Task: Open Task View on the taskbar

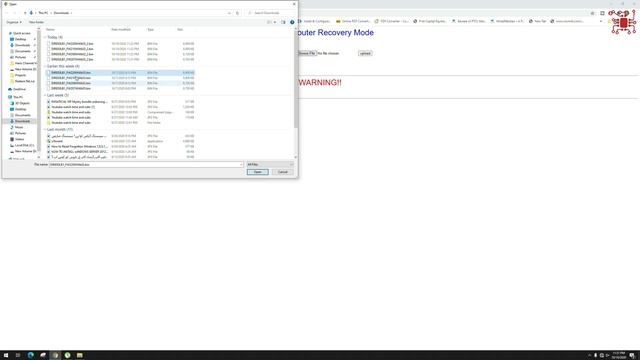Action: click(x=18, y=355)
